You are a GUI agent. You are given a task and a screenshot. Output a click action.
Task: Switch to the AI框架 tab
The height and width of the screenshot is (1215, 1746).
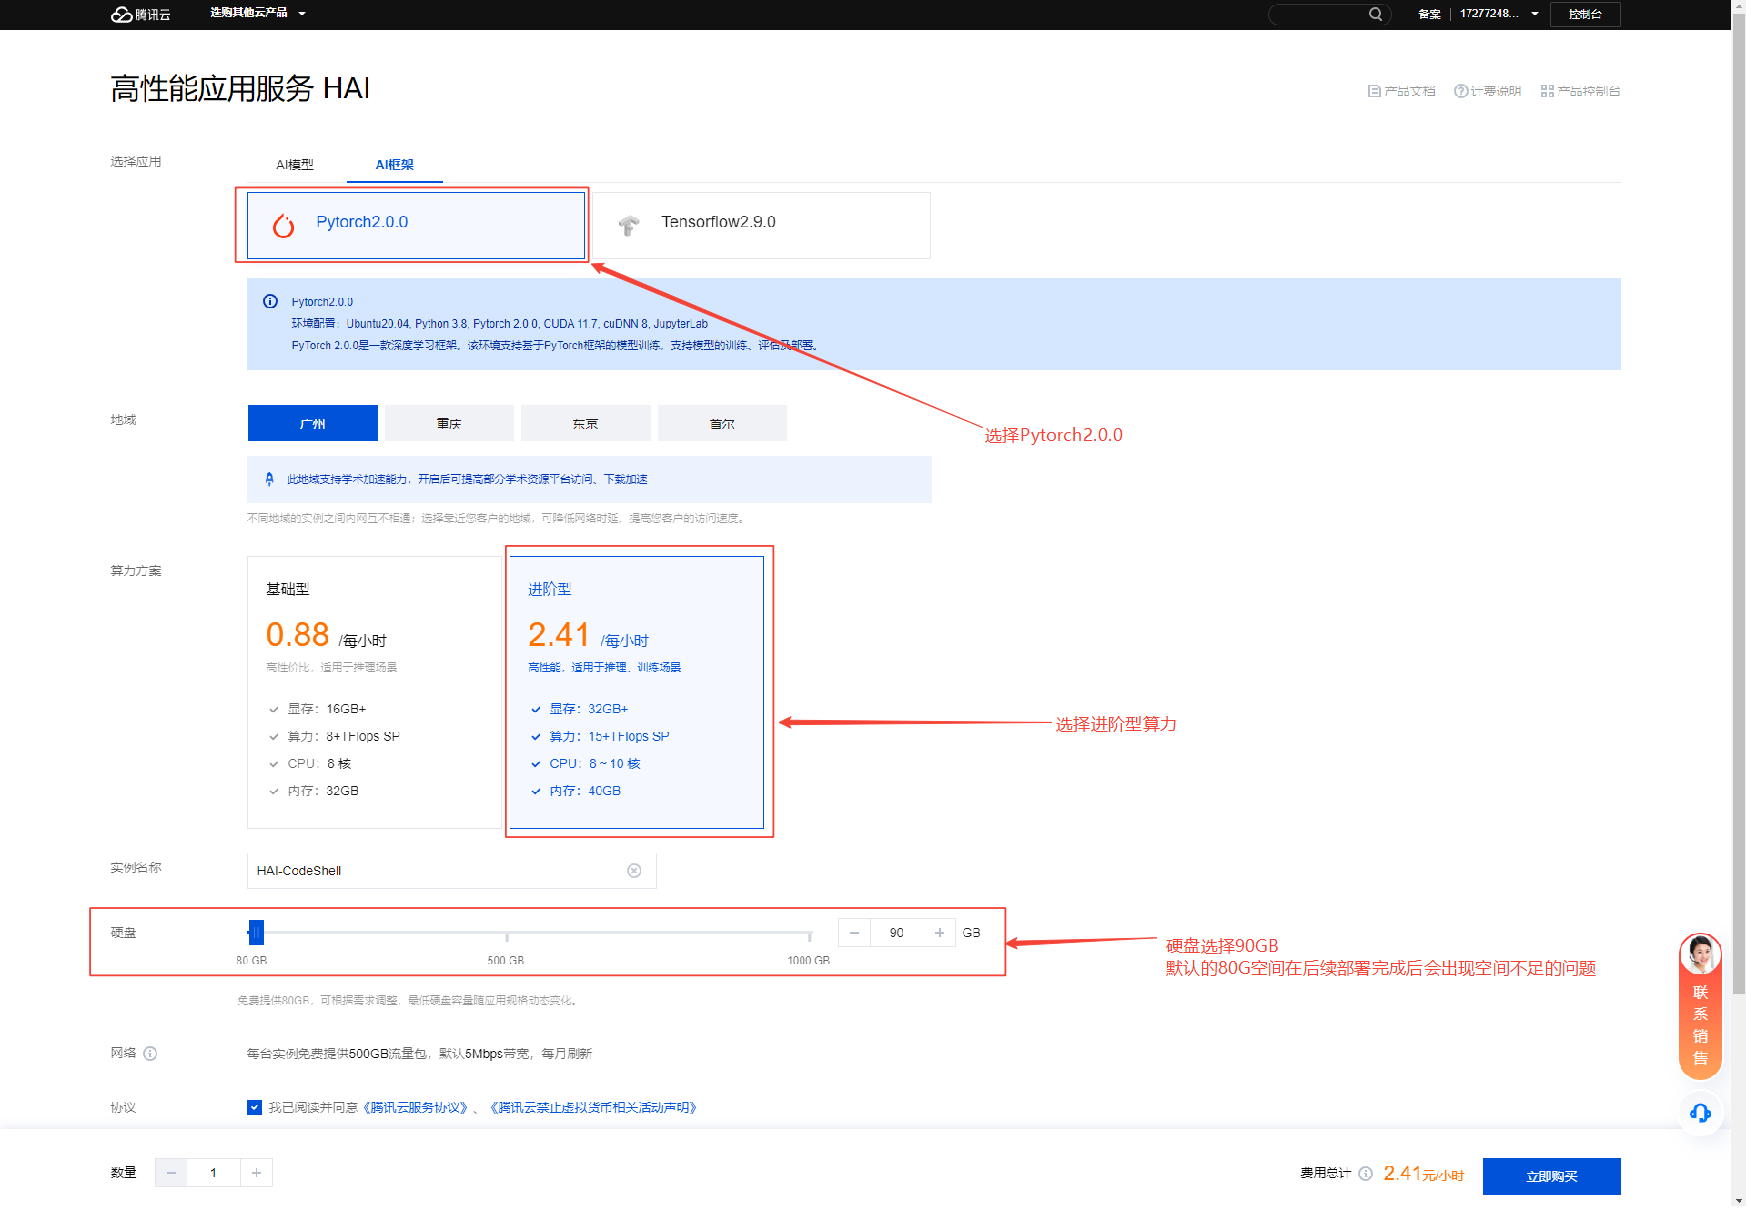tap(394, 164)
